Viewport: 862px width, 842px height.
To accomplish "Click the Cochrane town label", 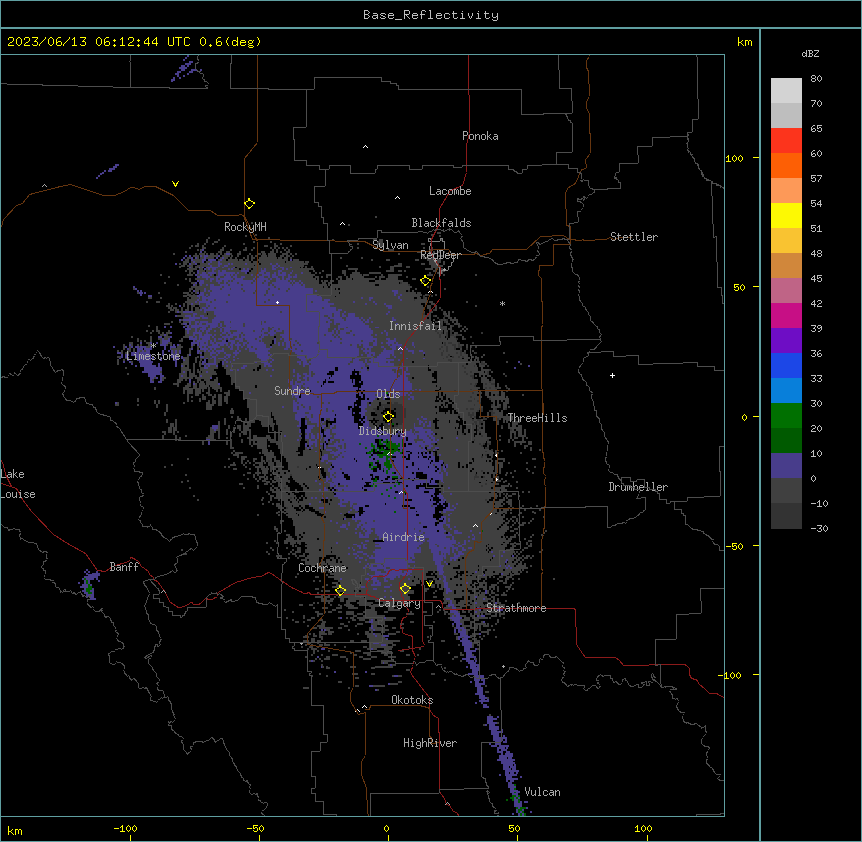I will (x=323, y=568).
